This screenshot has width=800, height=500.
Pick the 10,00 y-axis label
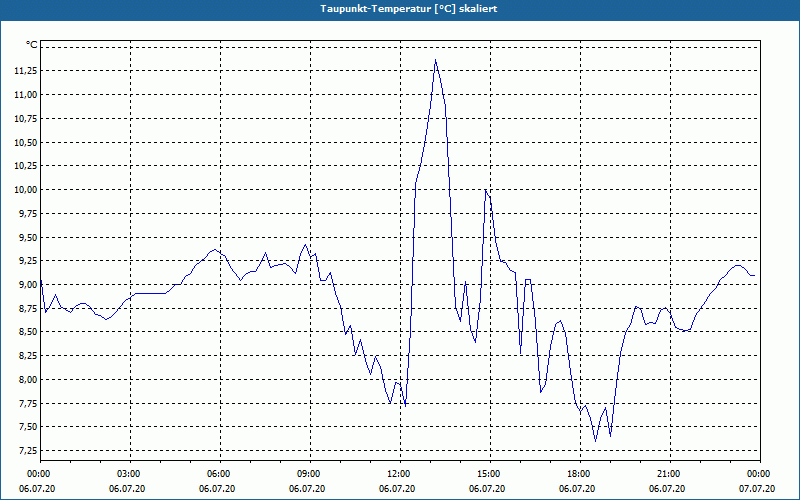pyautogui.click(x=26, y=190)
